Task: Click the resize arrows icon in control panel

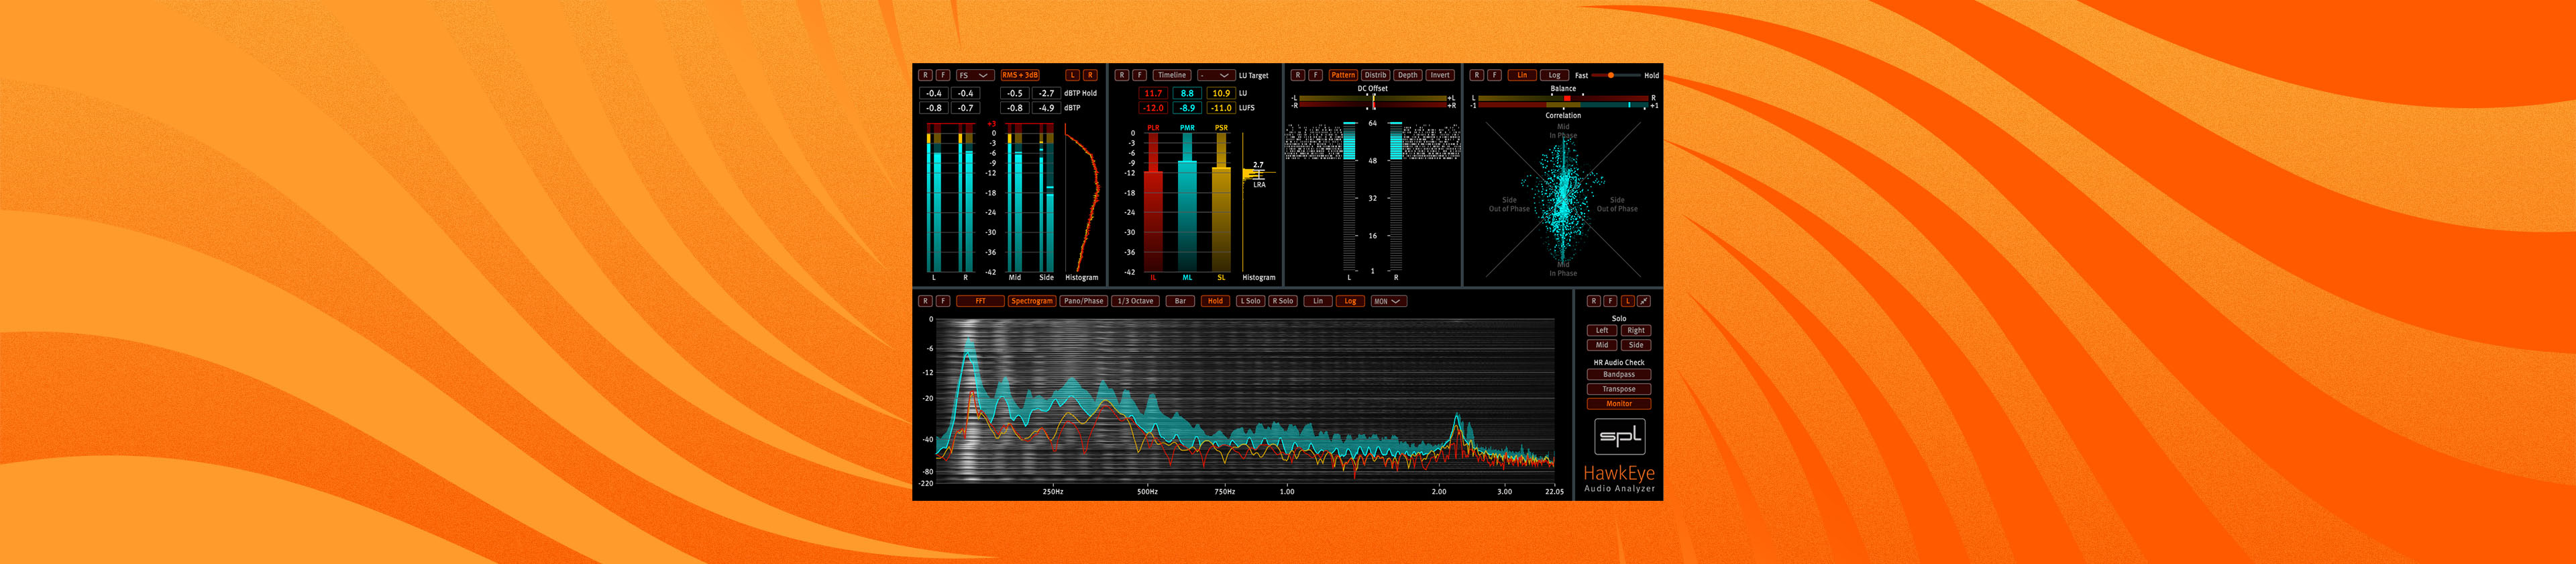Action: click(1644, 301)
